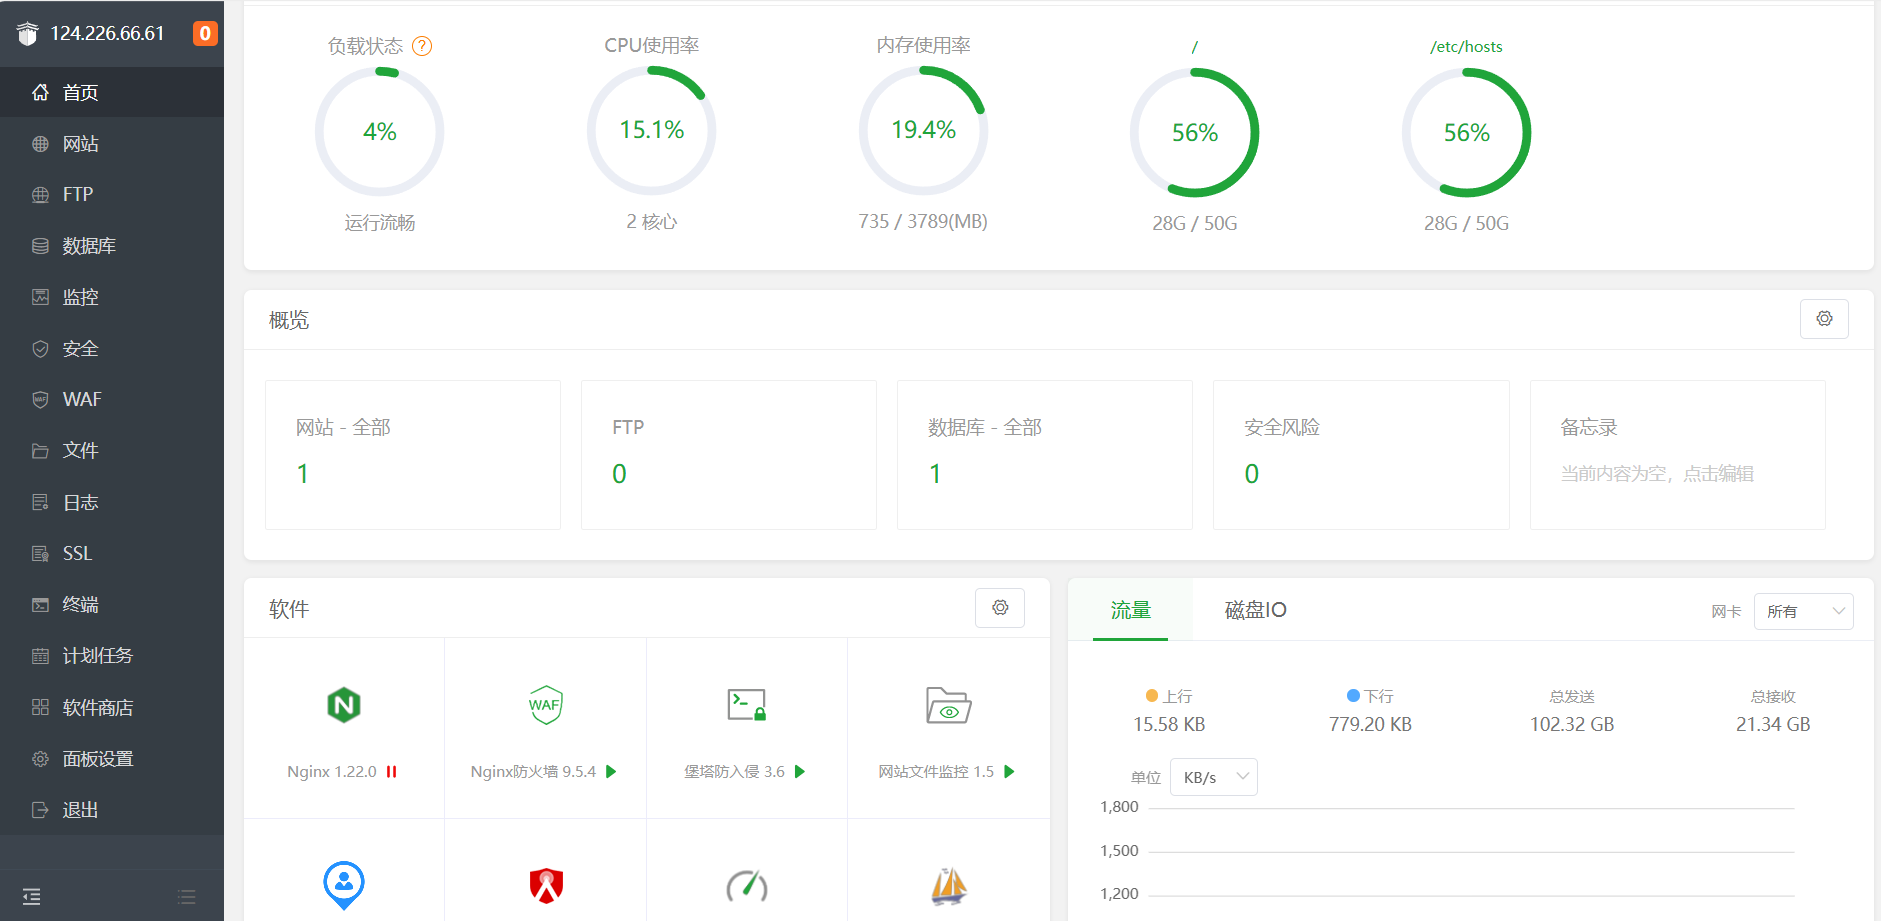
Task: Click the 2 核心 CPU text
Action: [x=652, y=222]
